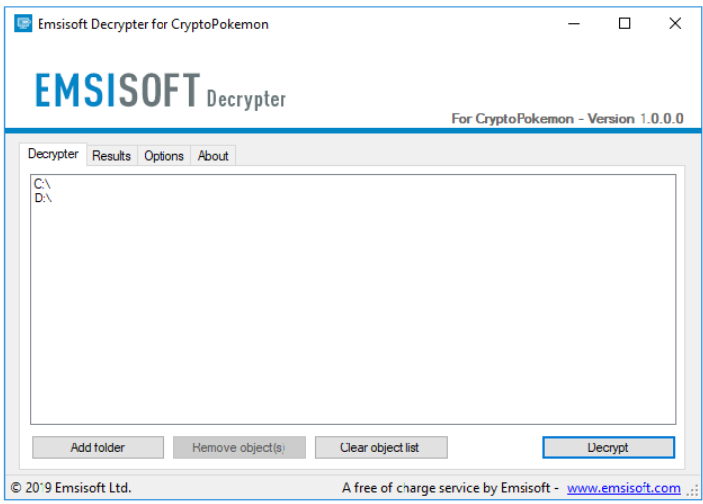Select the Decrypter tab

[x=53, y=154]
